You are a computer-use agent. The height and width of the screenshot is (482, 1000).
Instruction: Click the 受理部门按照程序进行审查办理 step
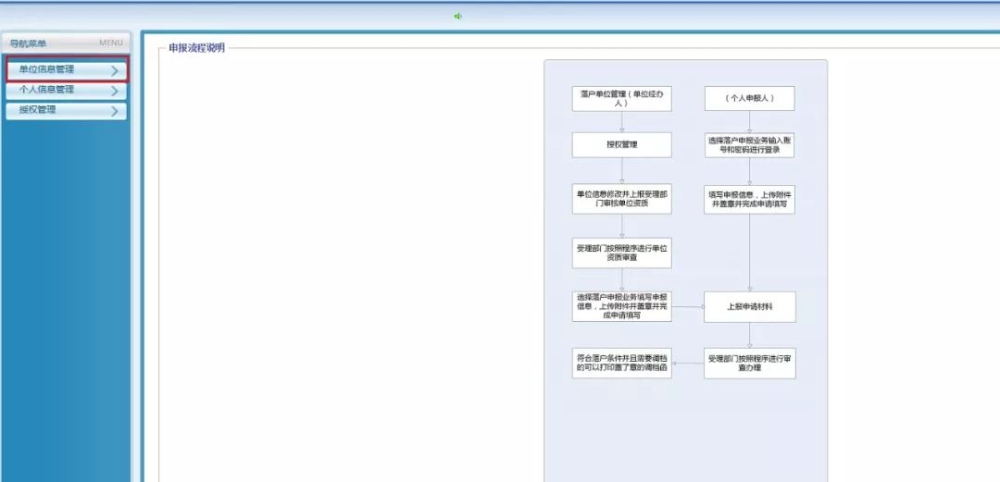click(x=749, y=362)
